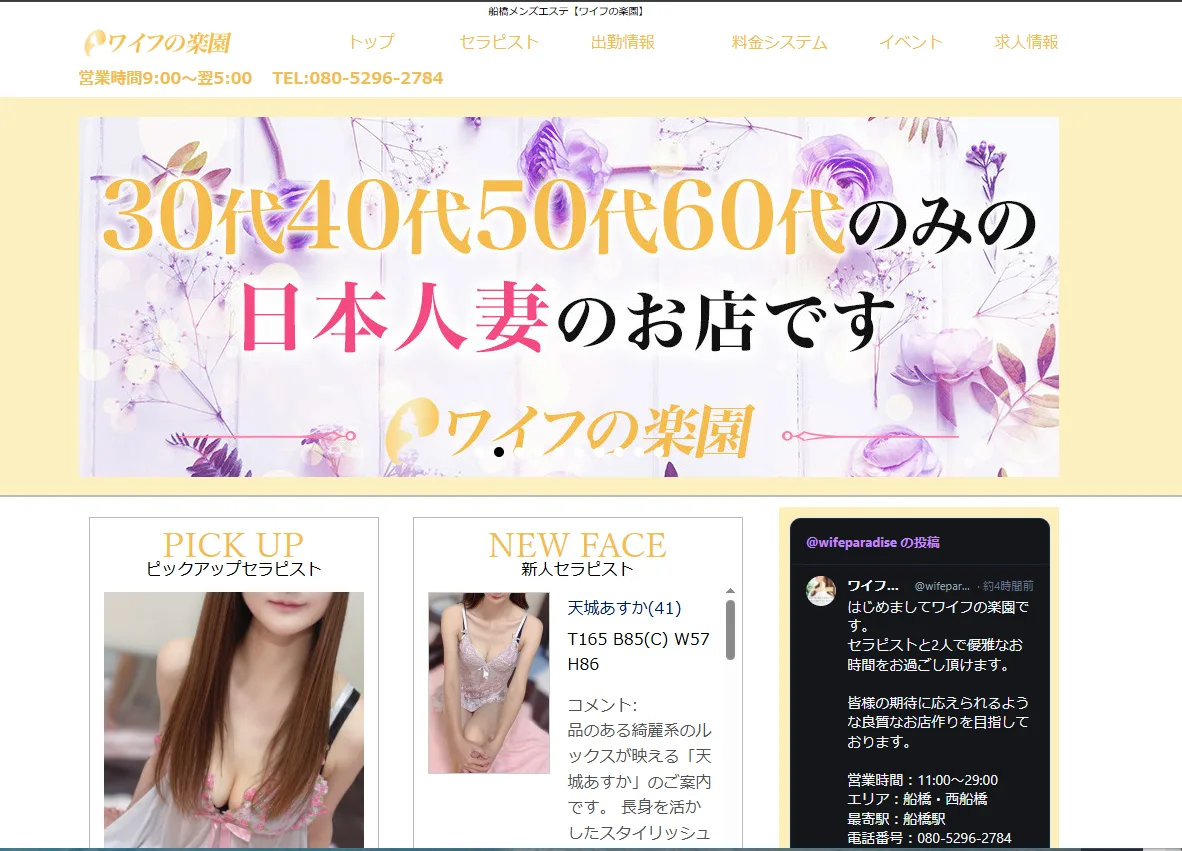Click the tweet text はじめましてワイフの楽園で
The image size is (1182, 851).
(x=938, y=607)
